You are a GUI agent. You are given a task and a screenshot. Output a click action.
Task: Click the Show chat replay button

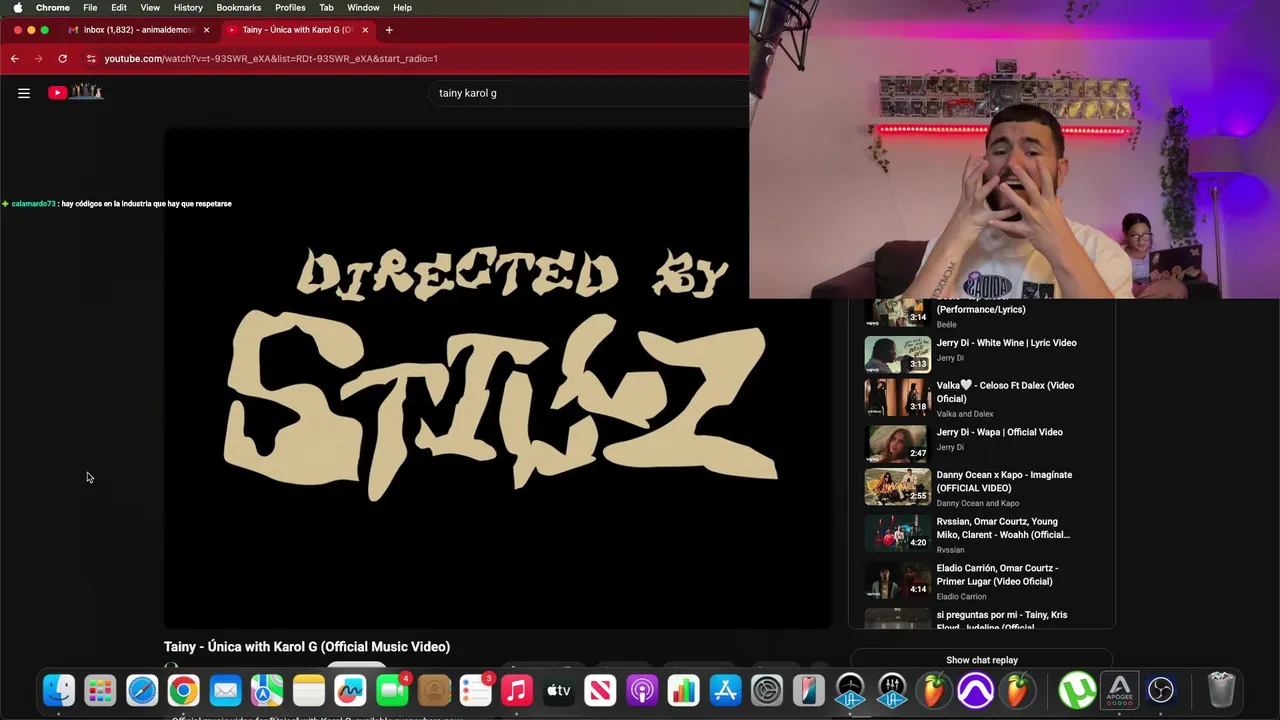[x=982, y=660]
